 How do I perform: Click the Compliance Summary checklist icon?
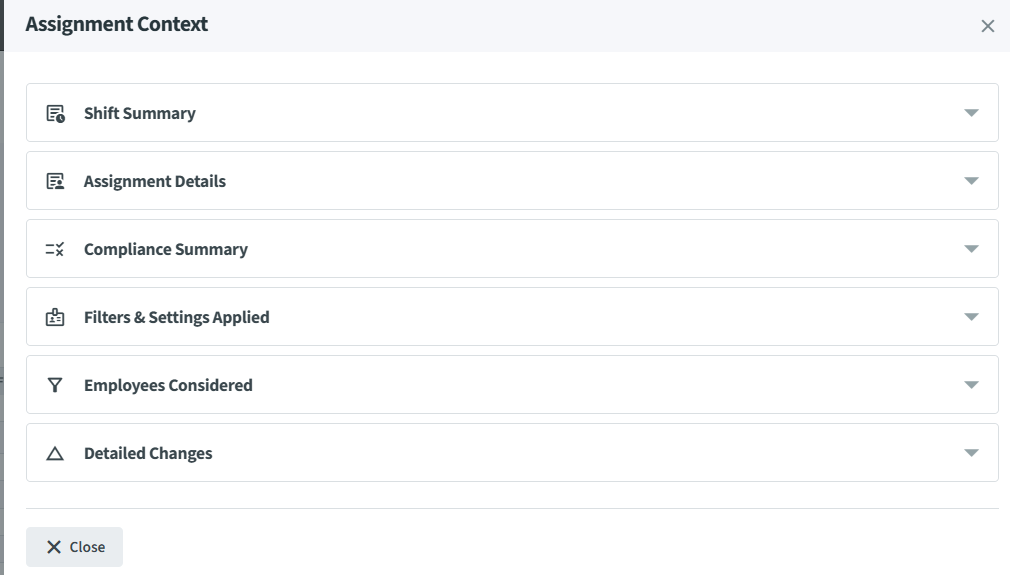(x=55, y=249)
